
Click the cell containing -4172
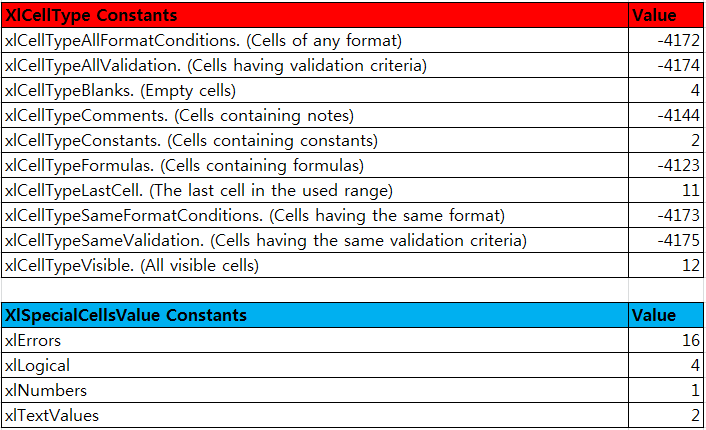pyautogui.click(x=665, y=41)
